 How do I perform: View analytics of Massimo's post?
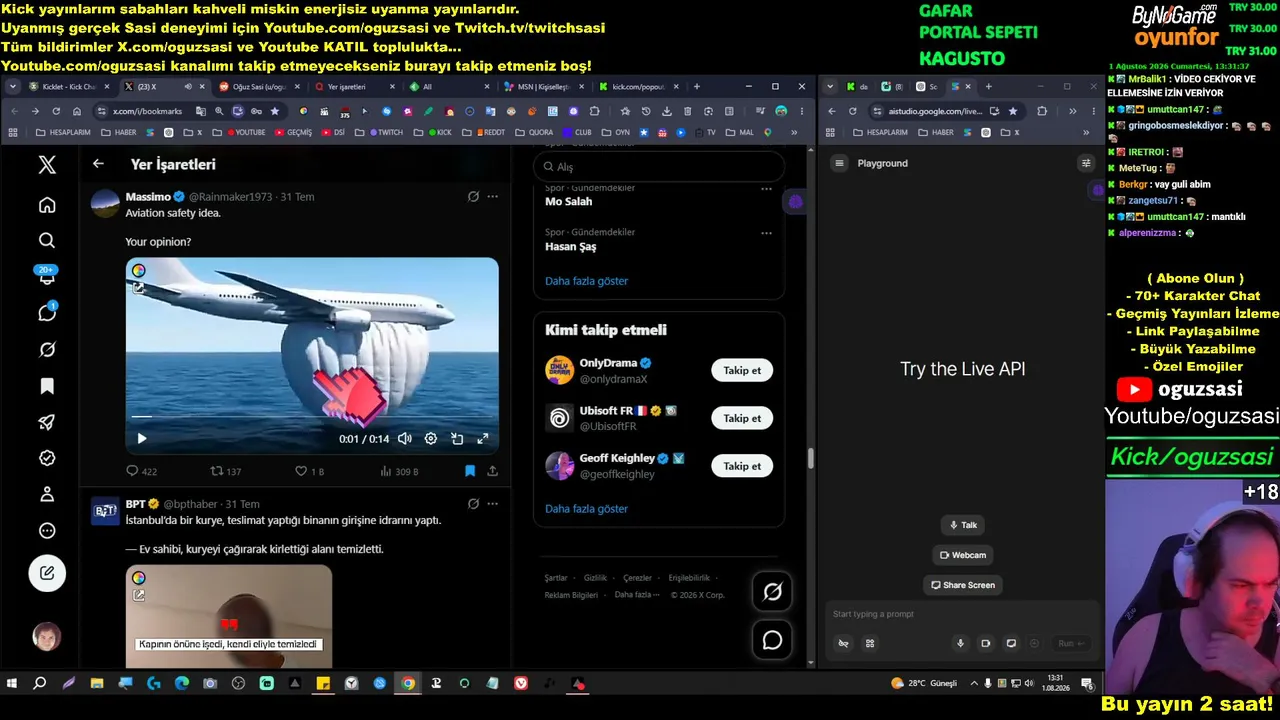tap(399, 471)
